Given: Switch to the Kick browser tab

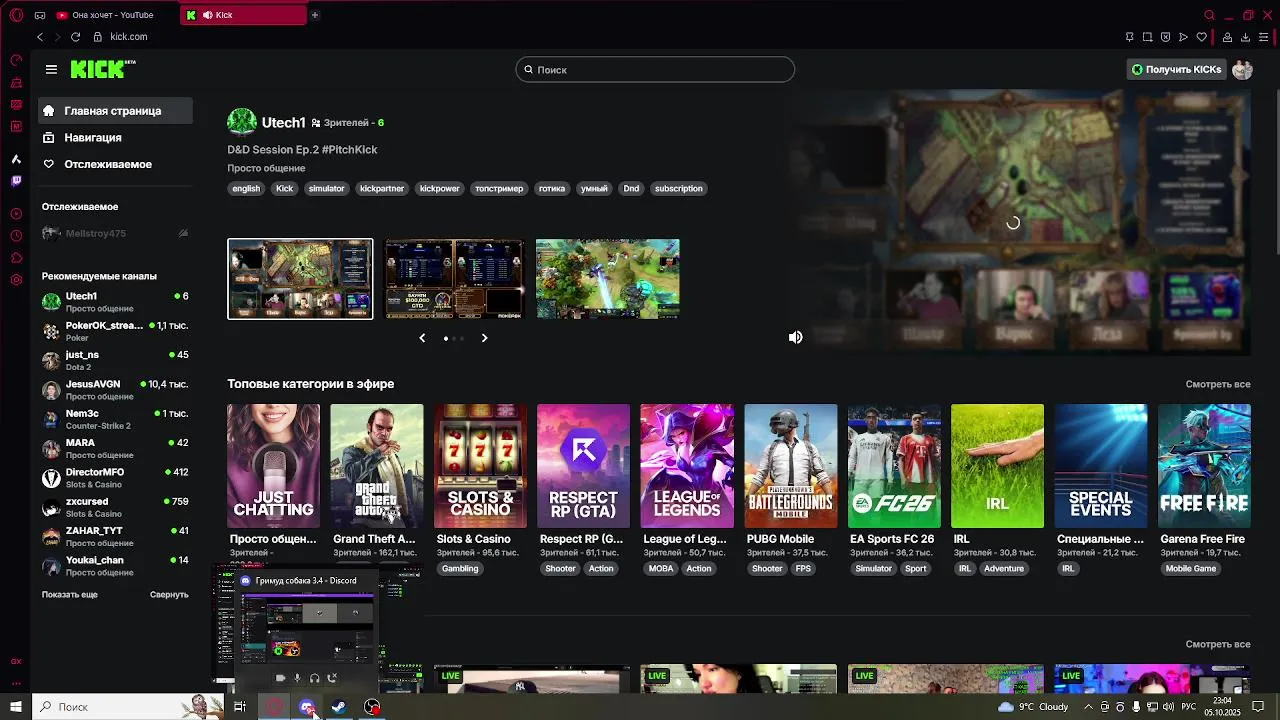Looking at the screenshot, I should click(243, 15).
